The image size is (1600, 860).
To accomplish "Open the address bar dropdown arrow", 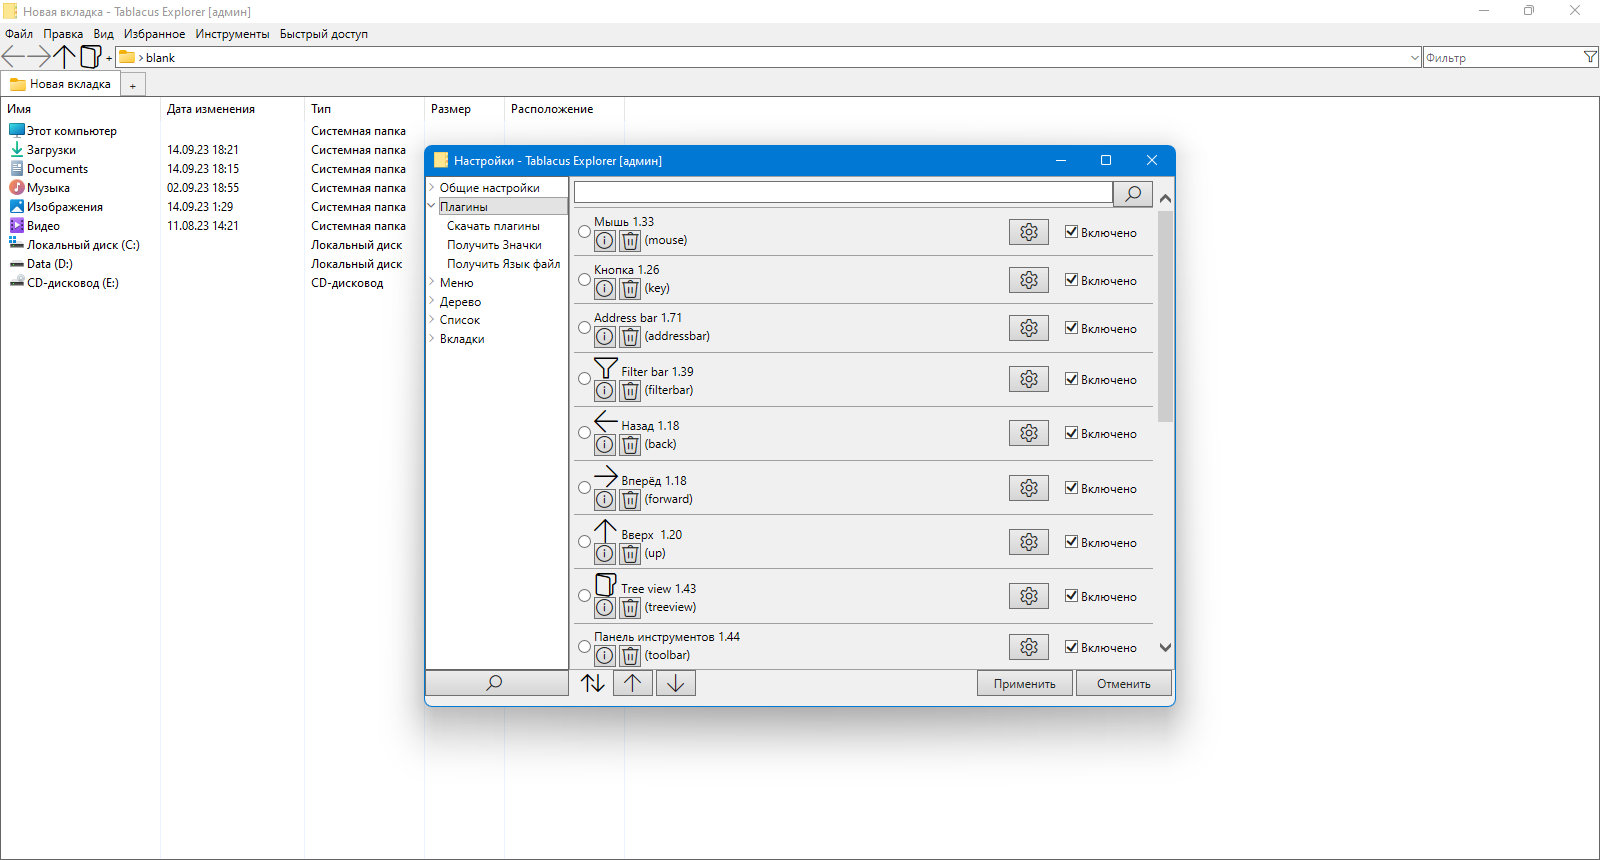I will click(x=1414, y=58).
